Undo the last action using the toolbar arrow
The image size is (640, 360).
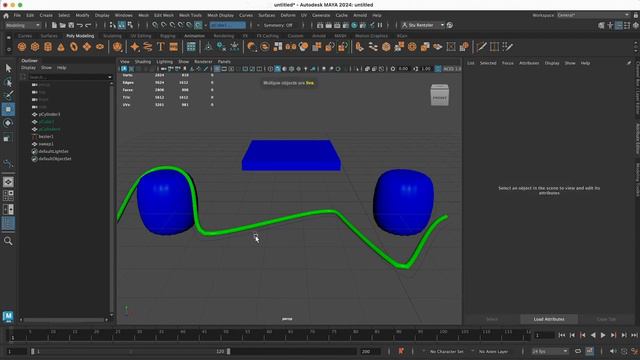click(80, 25)
